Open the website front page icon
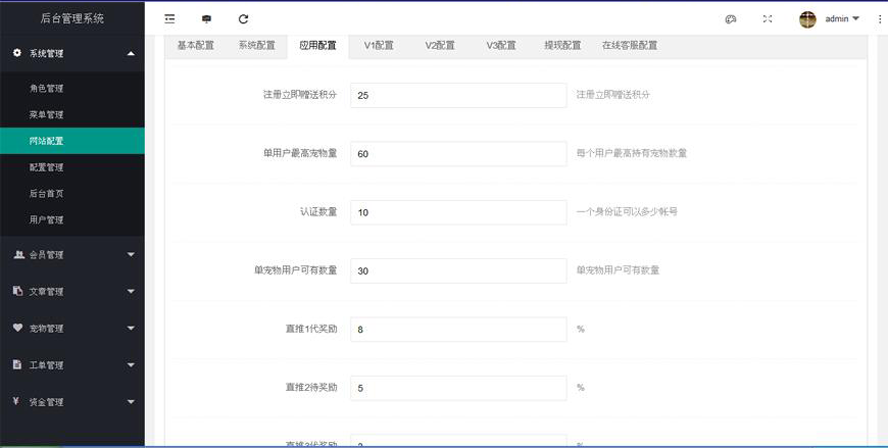The width and height of the screenshot is (888, 448). [206, 19]
